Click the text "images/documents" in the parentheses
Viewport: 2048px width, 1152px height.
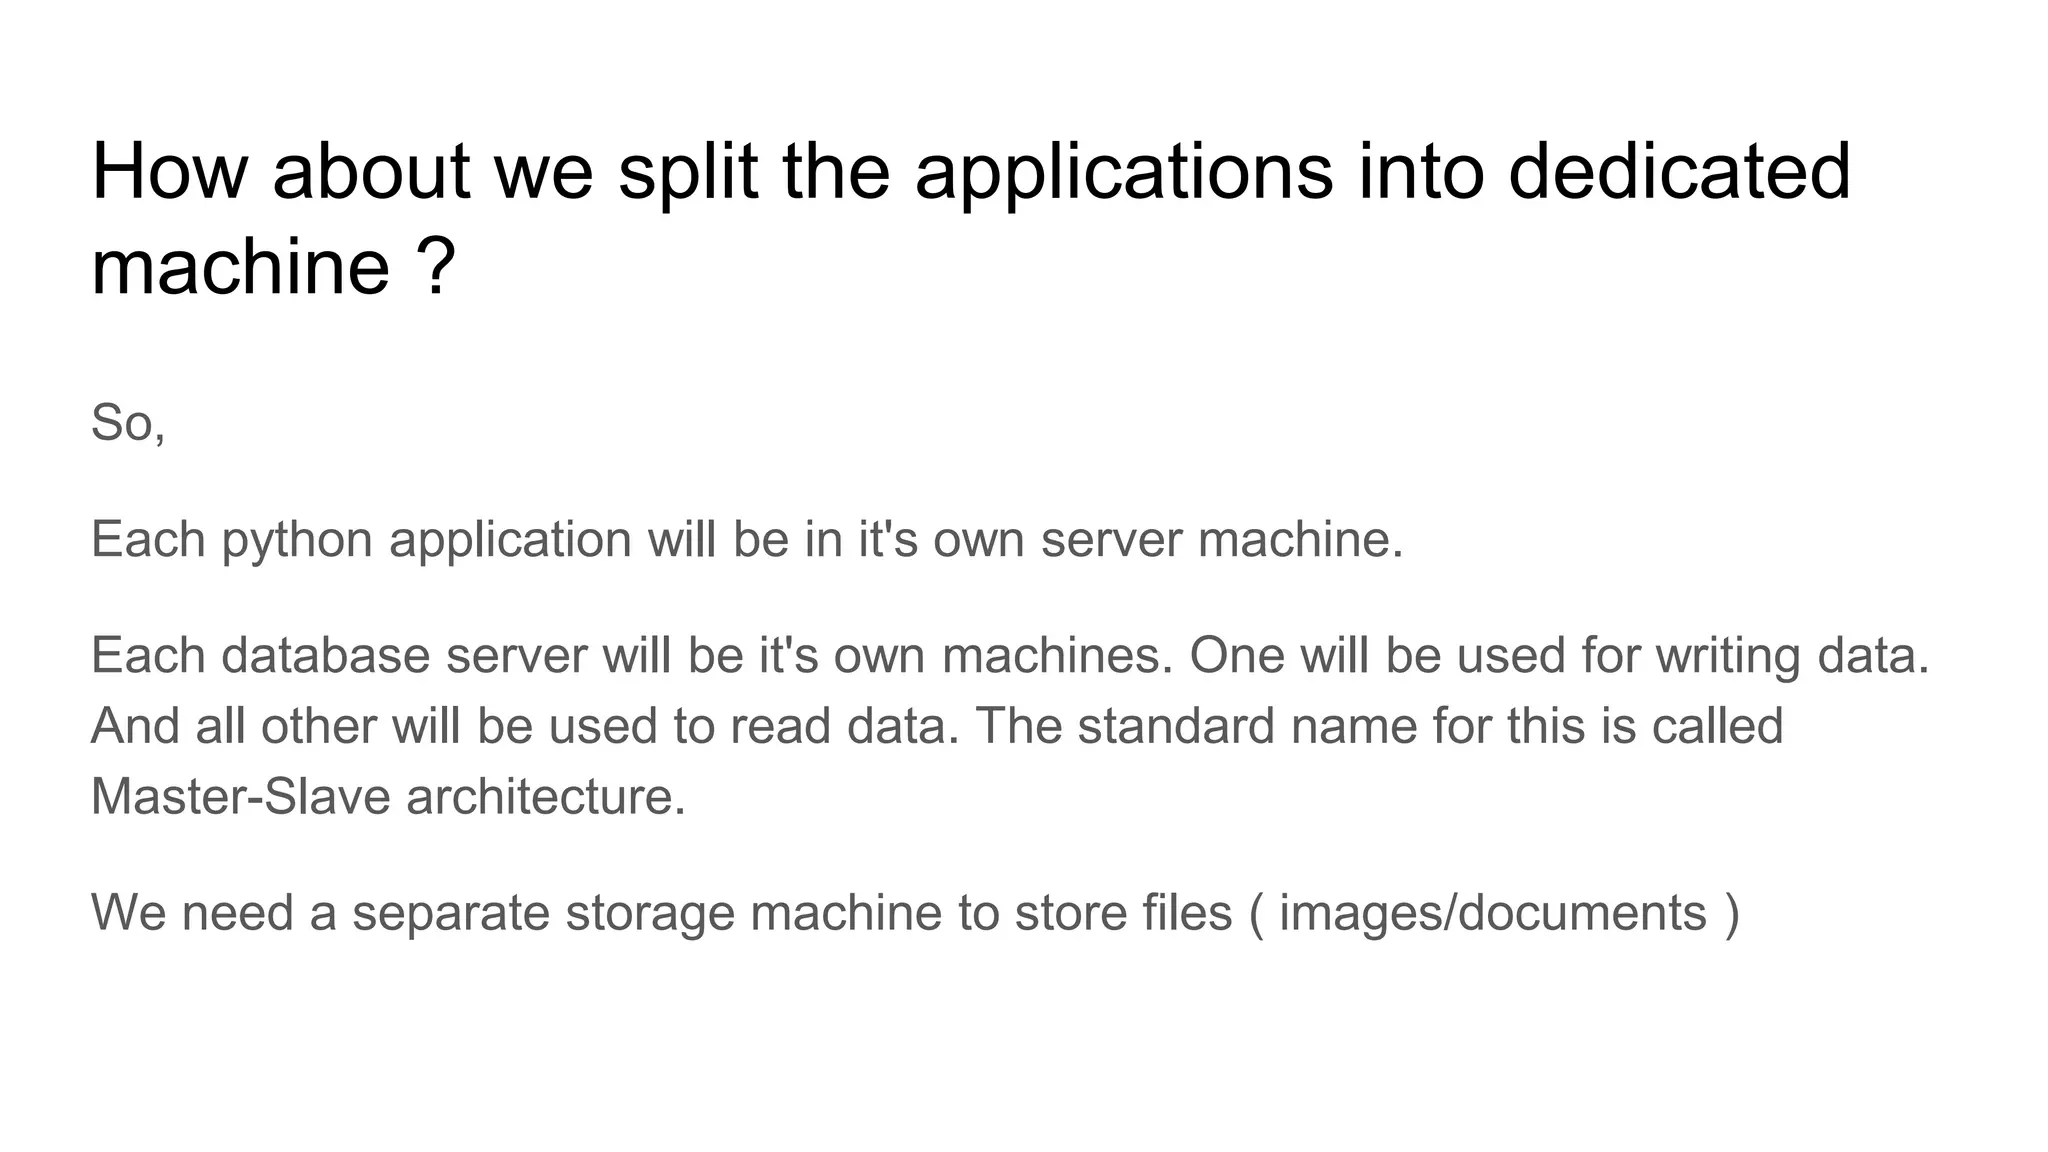1492,914
